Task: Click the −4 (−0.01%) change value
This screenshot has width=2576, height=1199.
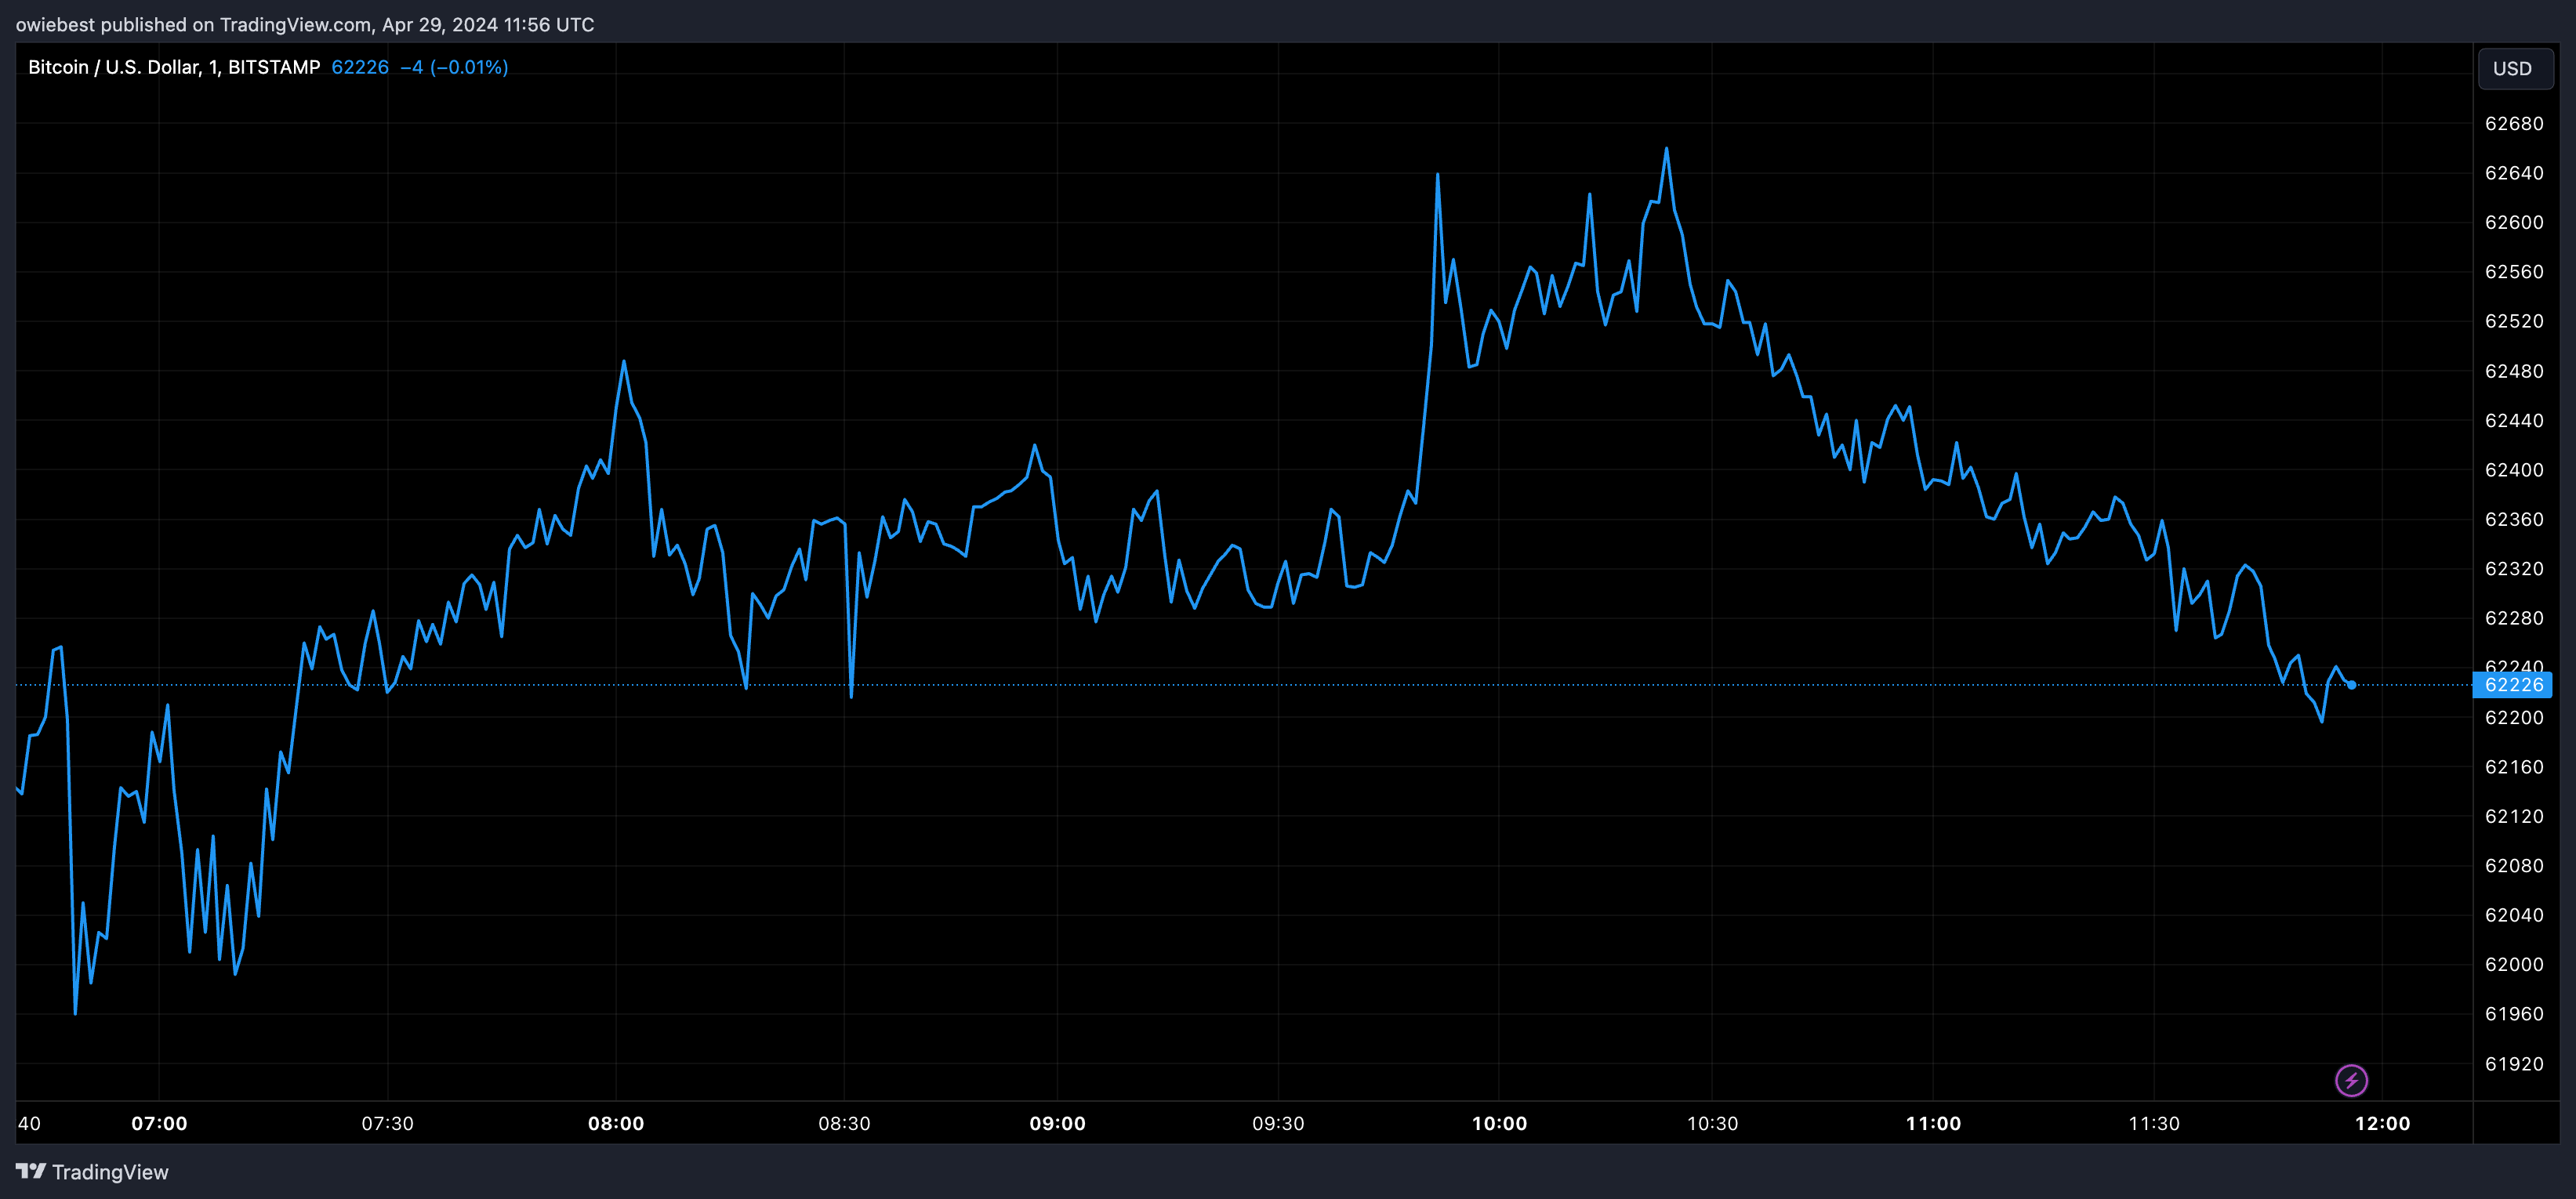Action: pyautogui.click(x=454, y=67)
